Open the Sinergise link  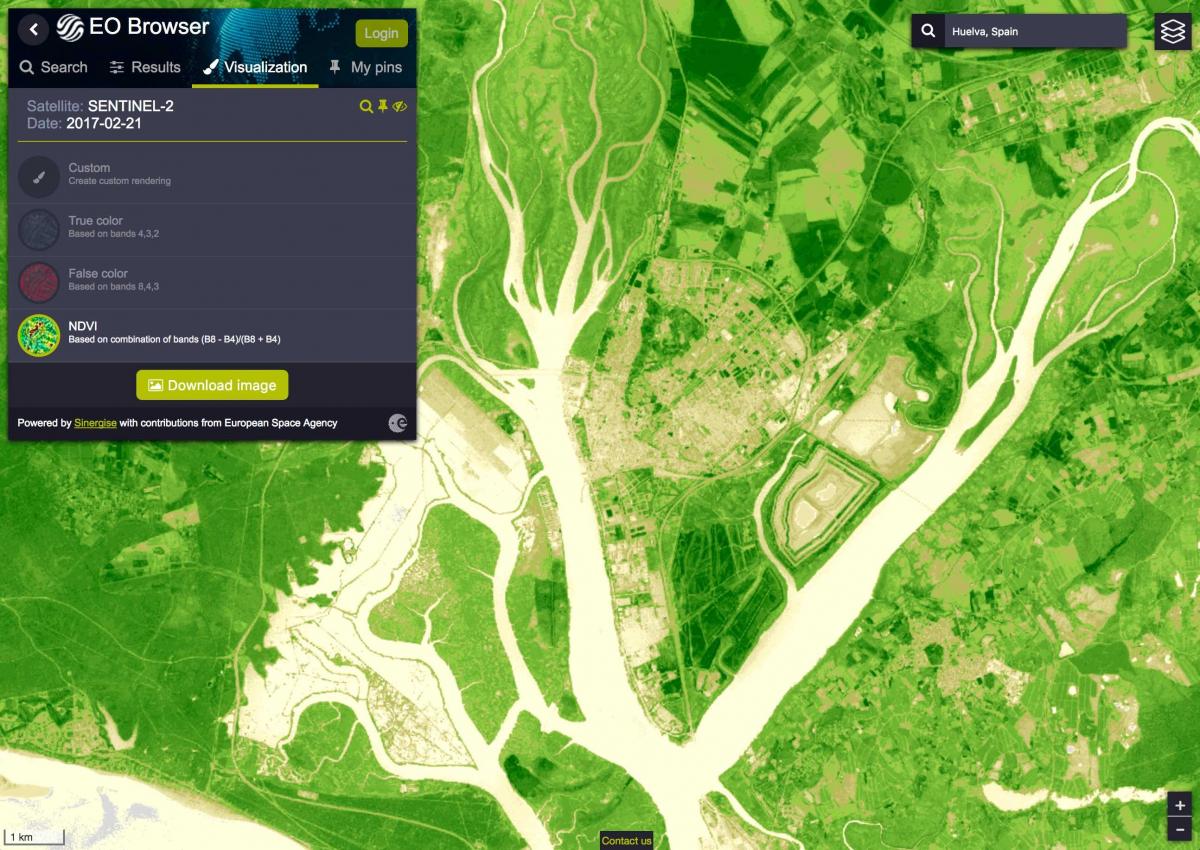(x=96, y=423)
